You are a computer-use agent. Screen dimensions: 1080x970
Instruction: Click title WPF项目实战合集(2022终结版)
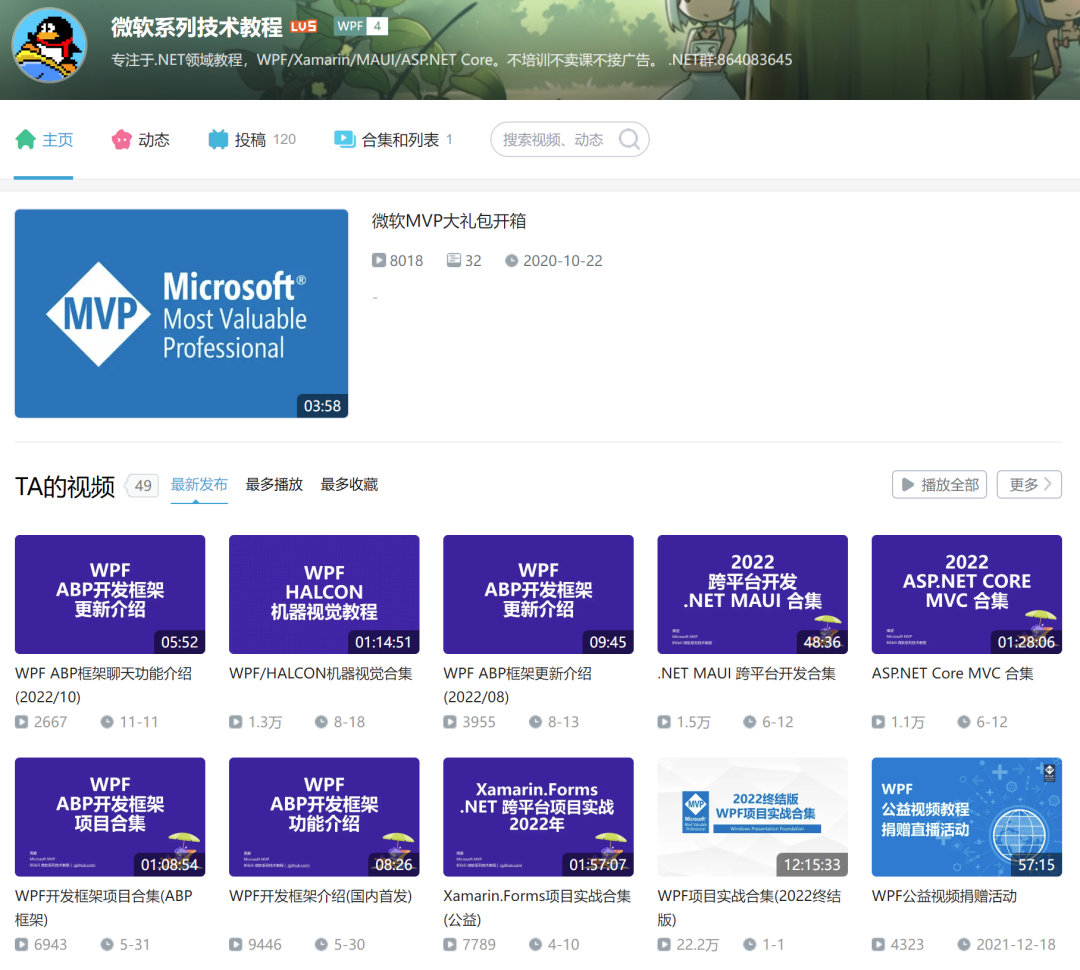(x=749, y=907)
